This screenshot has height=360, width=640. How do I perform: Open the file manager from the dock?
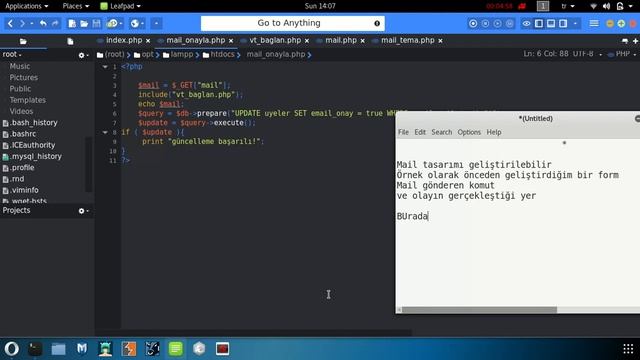(58, 349)
